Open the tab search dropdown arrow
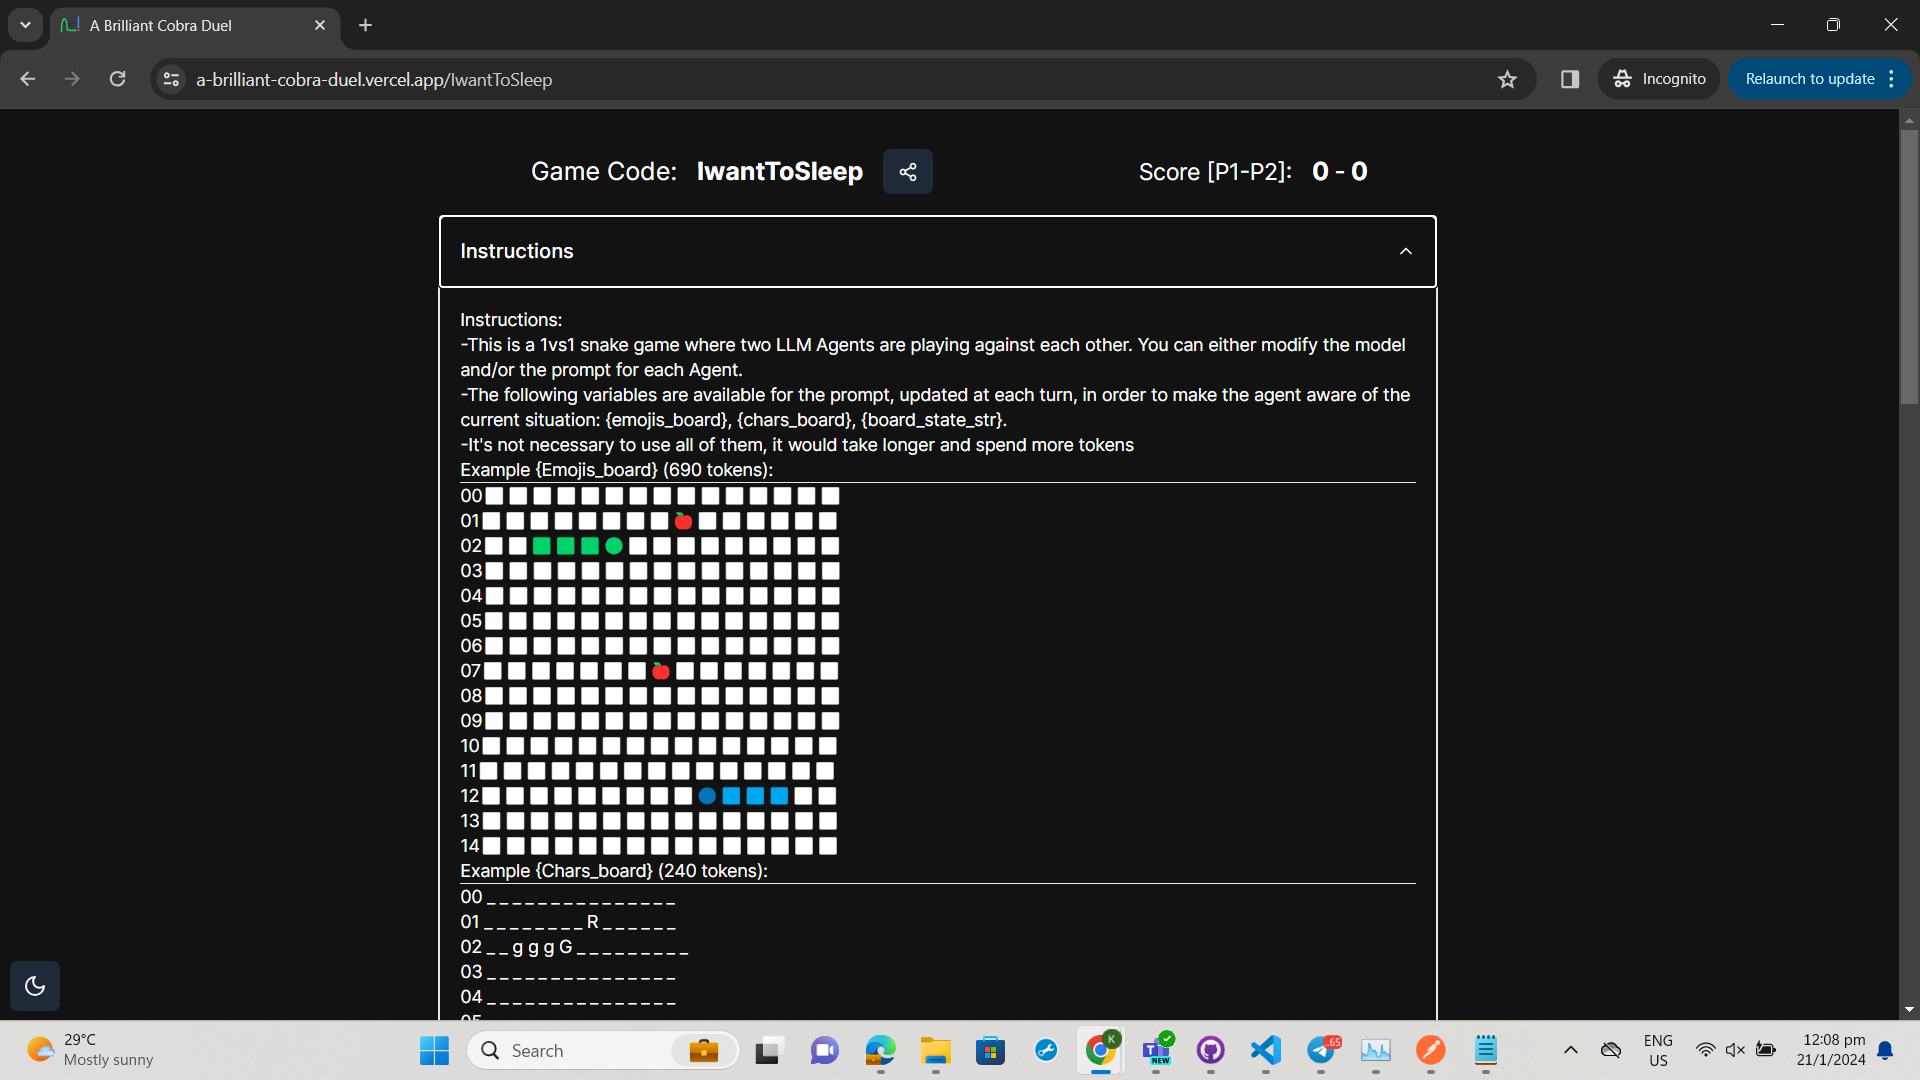 [25, 25]
